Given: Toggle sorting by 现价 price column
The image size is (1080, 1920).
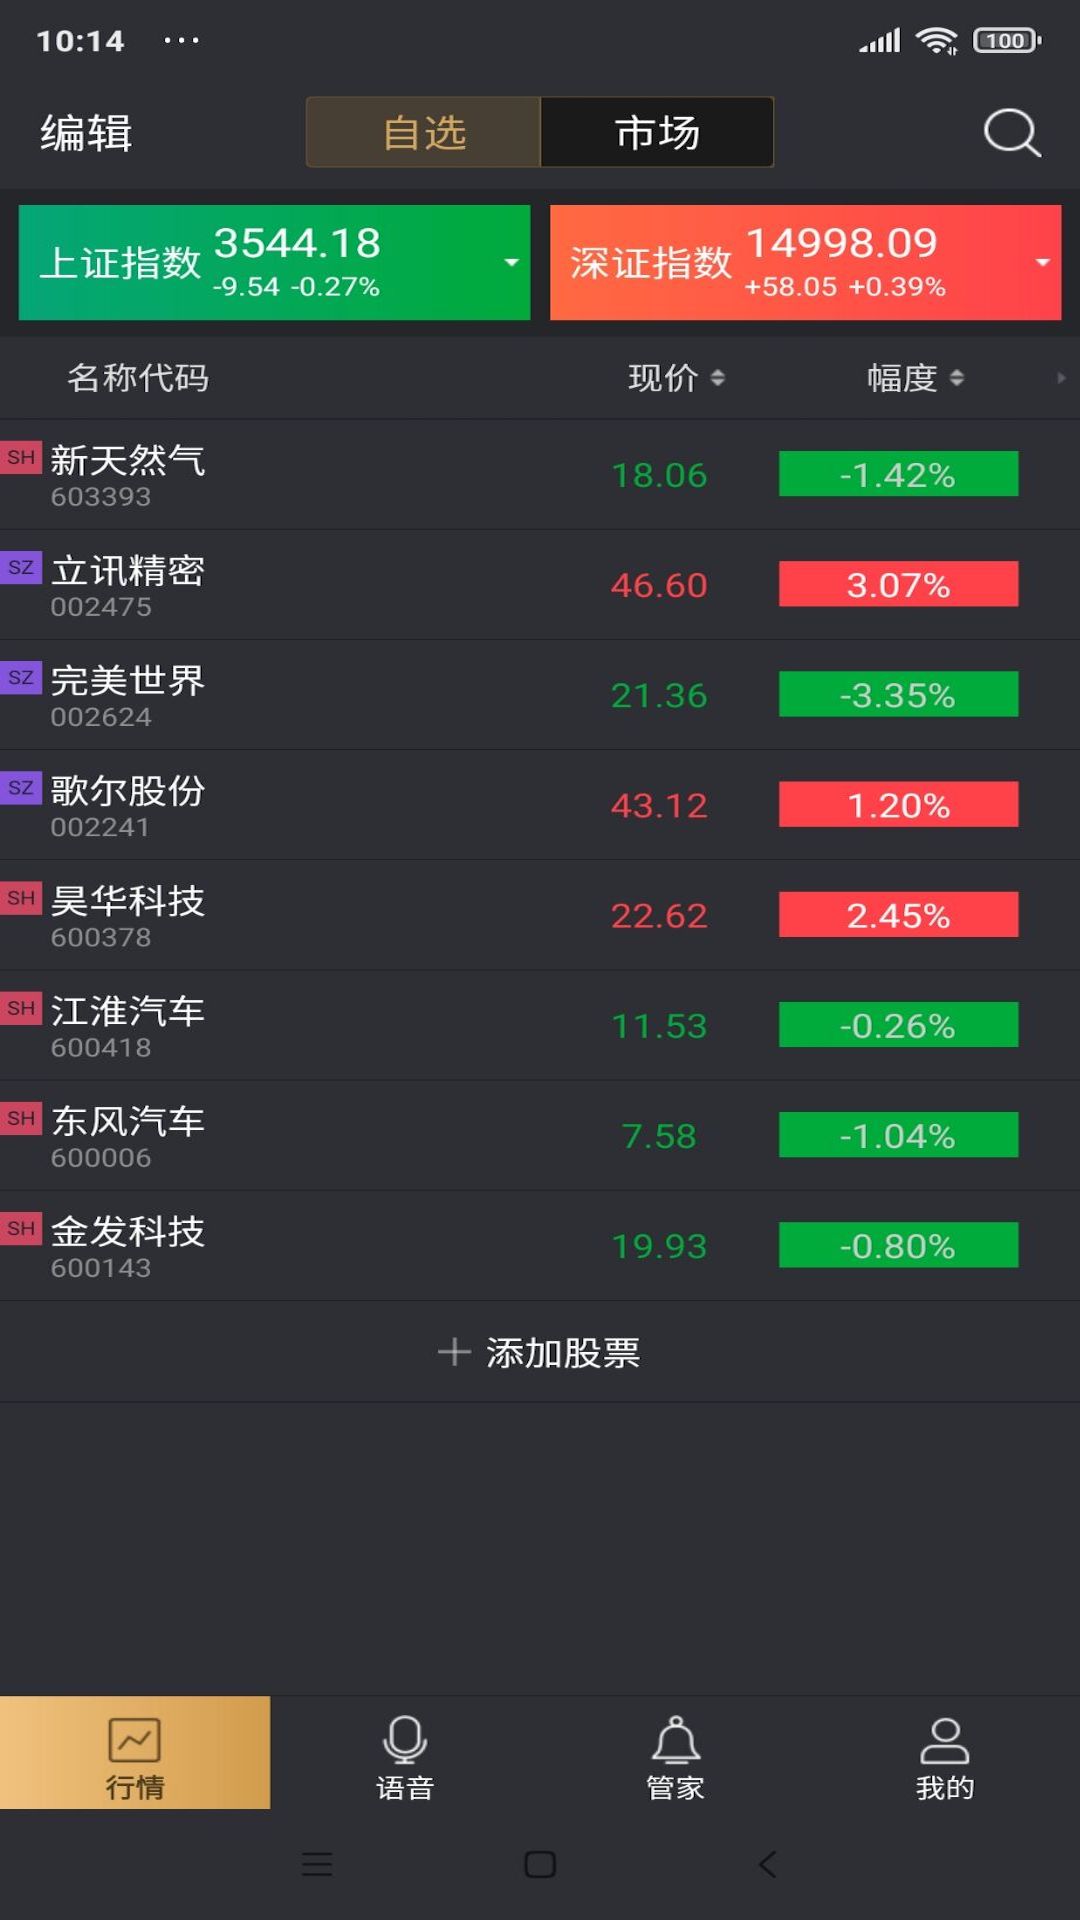Looking at the screenshot, I should click(x=676, y=378).
